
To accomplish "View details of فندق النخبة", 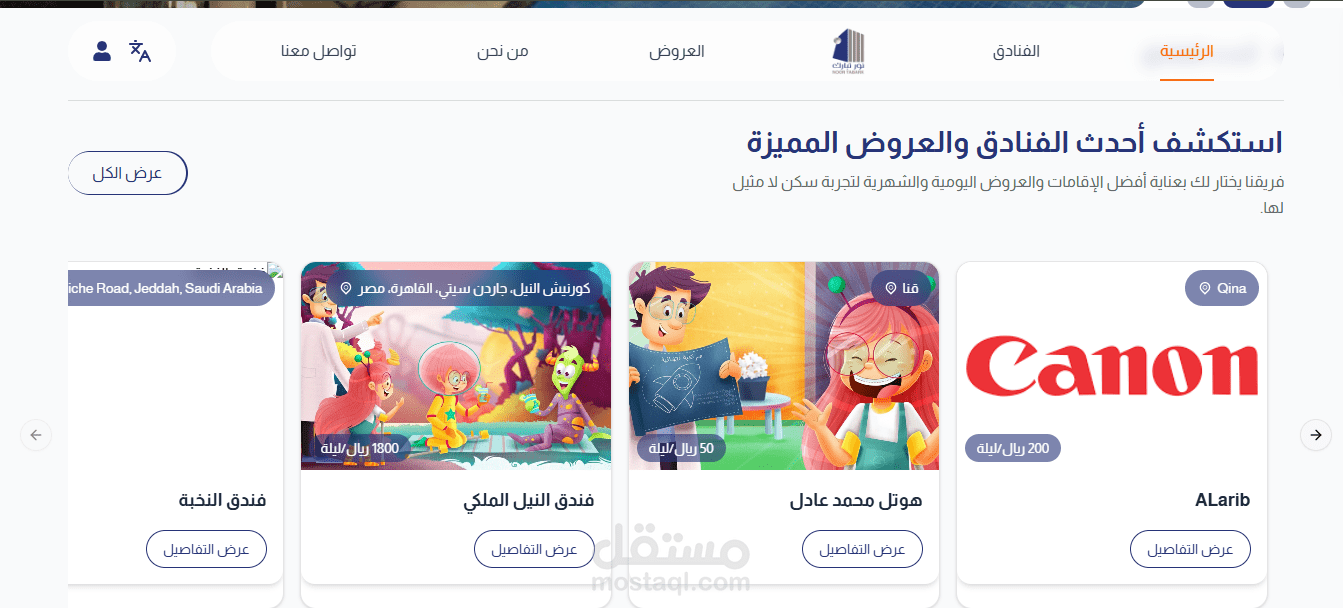I will click(x=206, y=549).
